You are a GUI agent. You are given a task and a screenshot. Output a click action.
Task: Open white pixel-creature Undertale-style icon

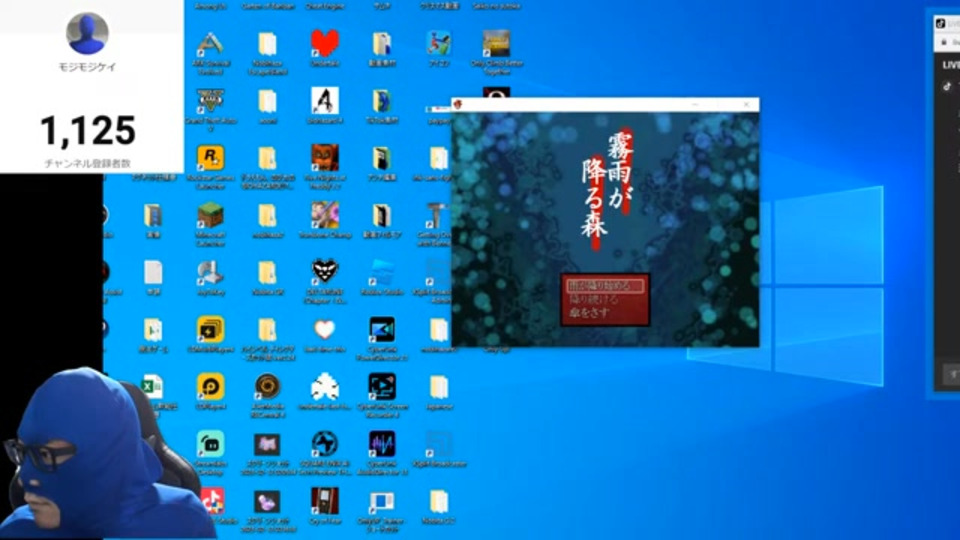pyautogui.click(x=324, y=387)
